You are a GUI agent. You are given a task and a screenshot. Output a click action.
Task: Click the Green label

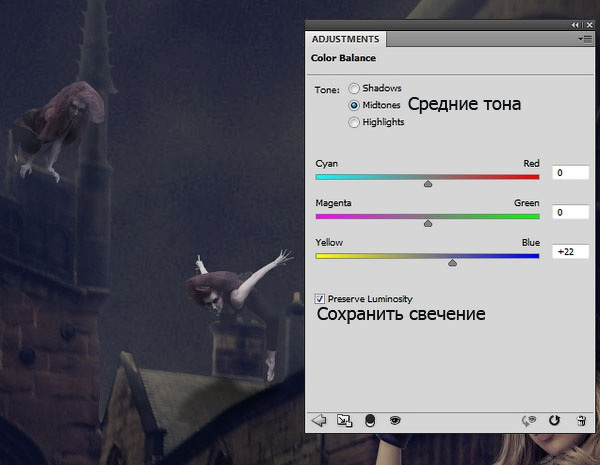coord(527,203)
